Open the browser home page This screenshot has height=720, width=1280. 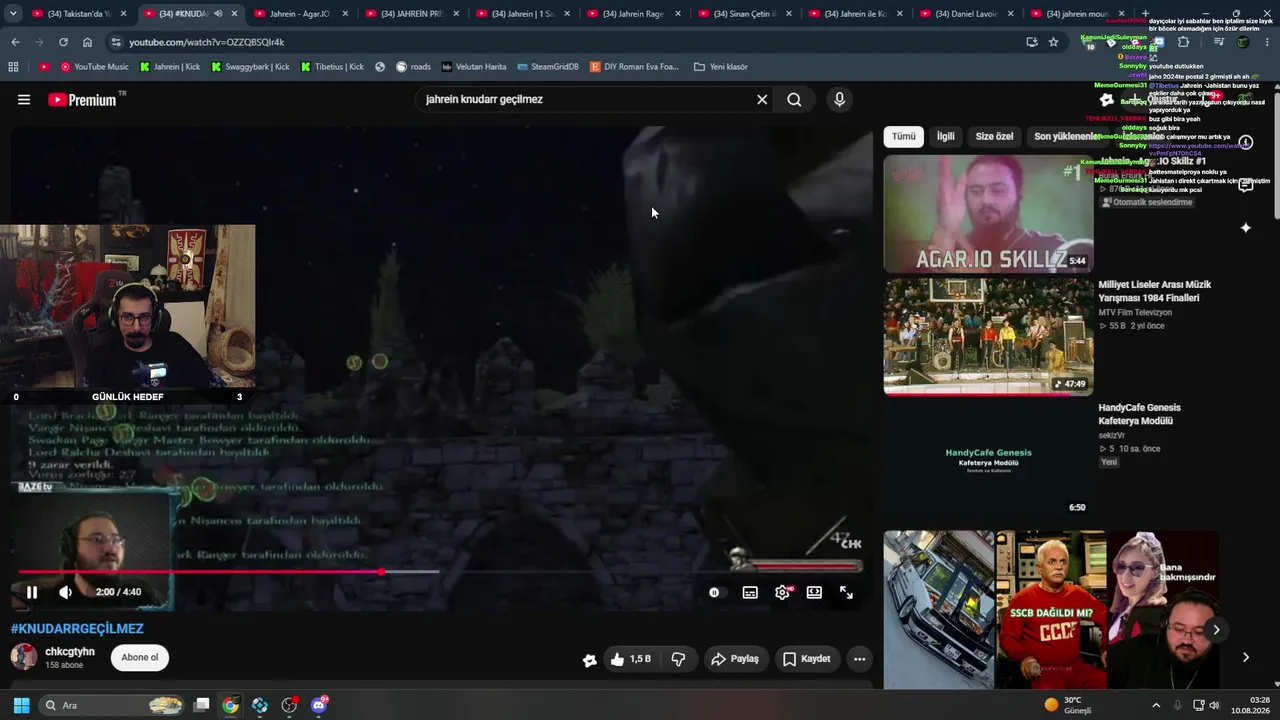pyautogui.click(x=87, y=42)
